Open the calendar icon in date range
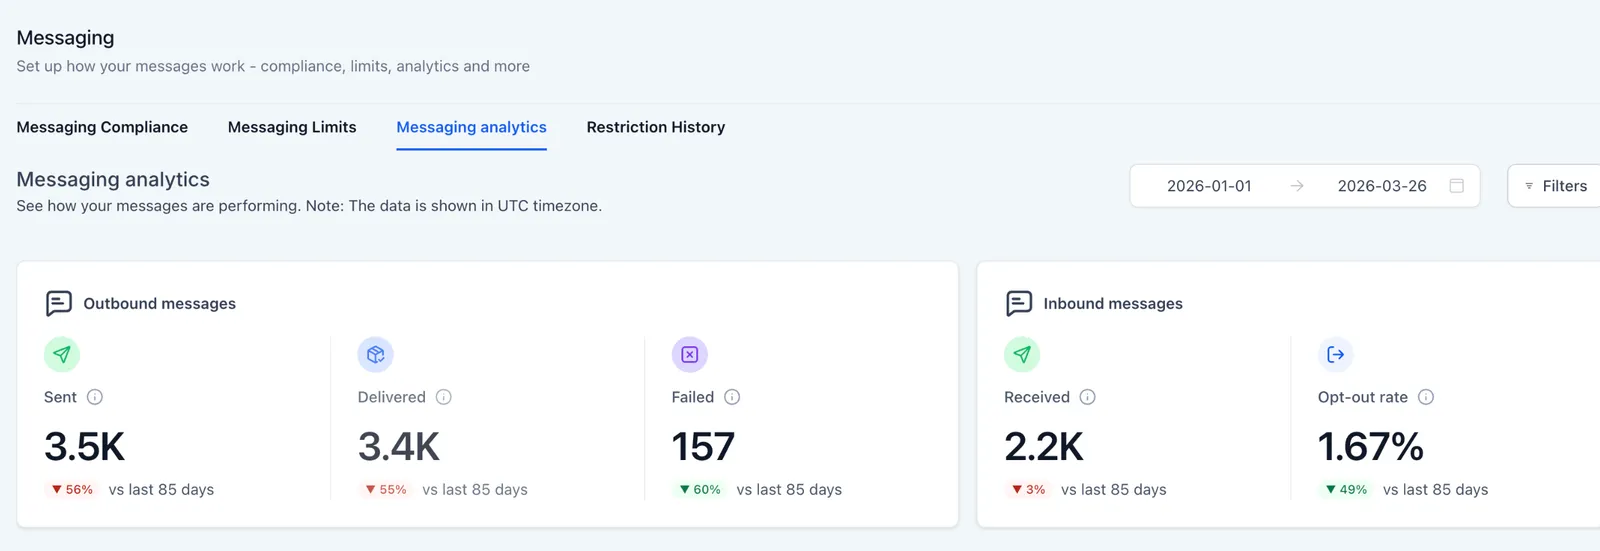 click(x=1457, y=186)
